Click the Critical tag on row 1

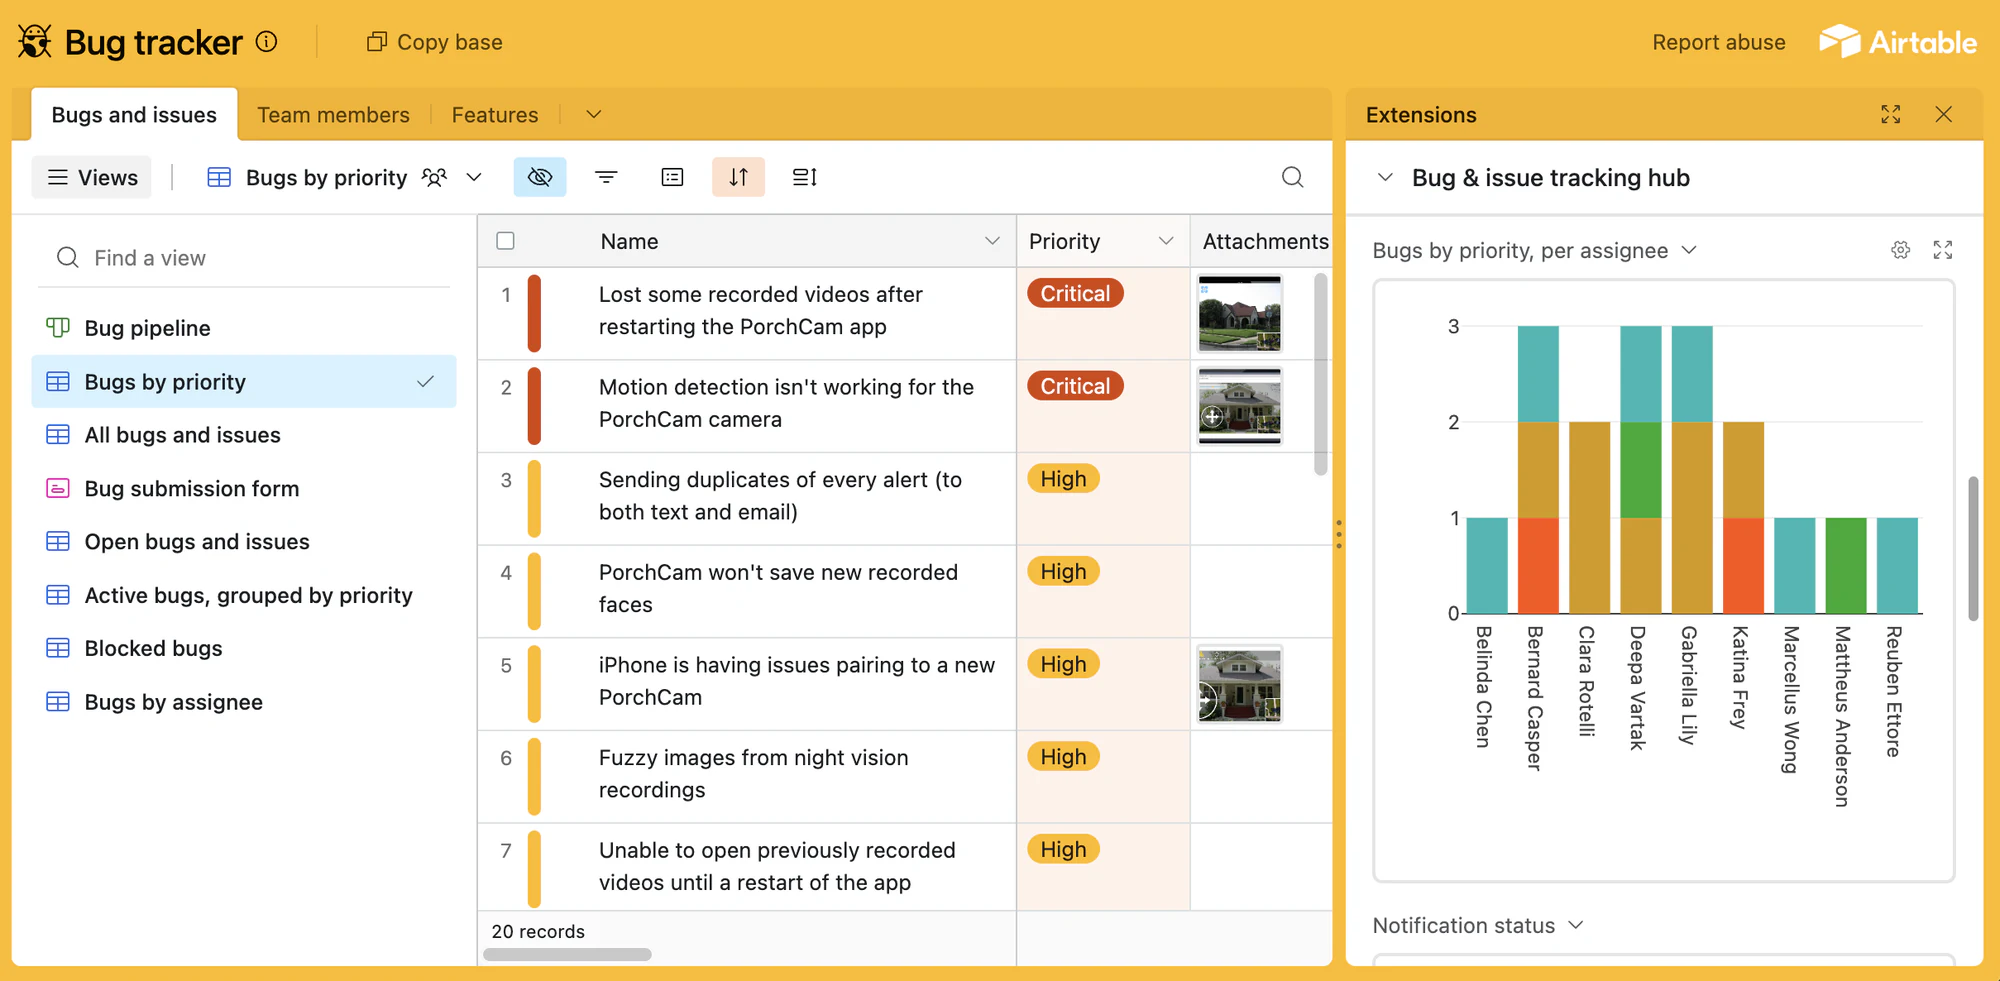[1075, 293]
